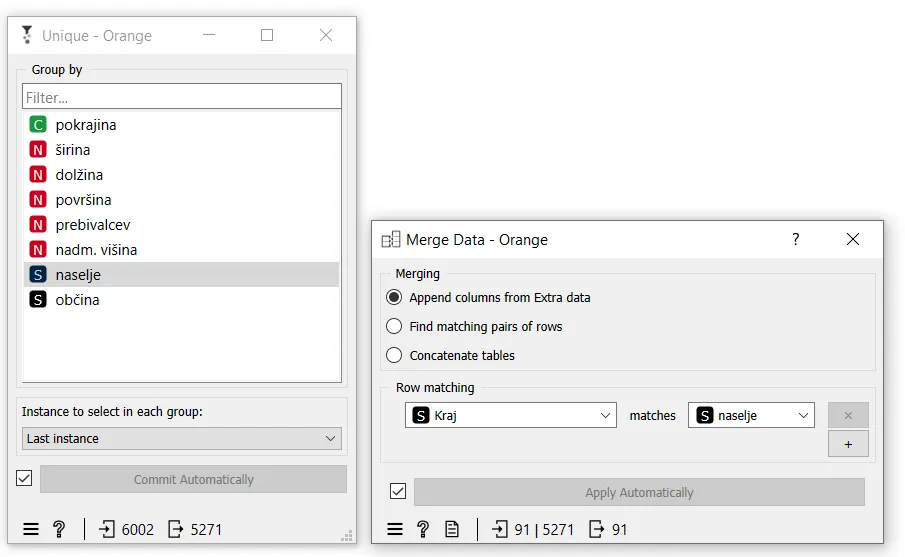Click Unique input count icon 6002
This screenshot has height=557, width=905.
click(107, 529)
